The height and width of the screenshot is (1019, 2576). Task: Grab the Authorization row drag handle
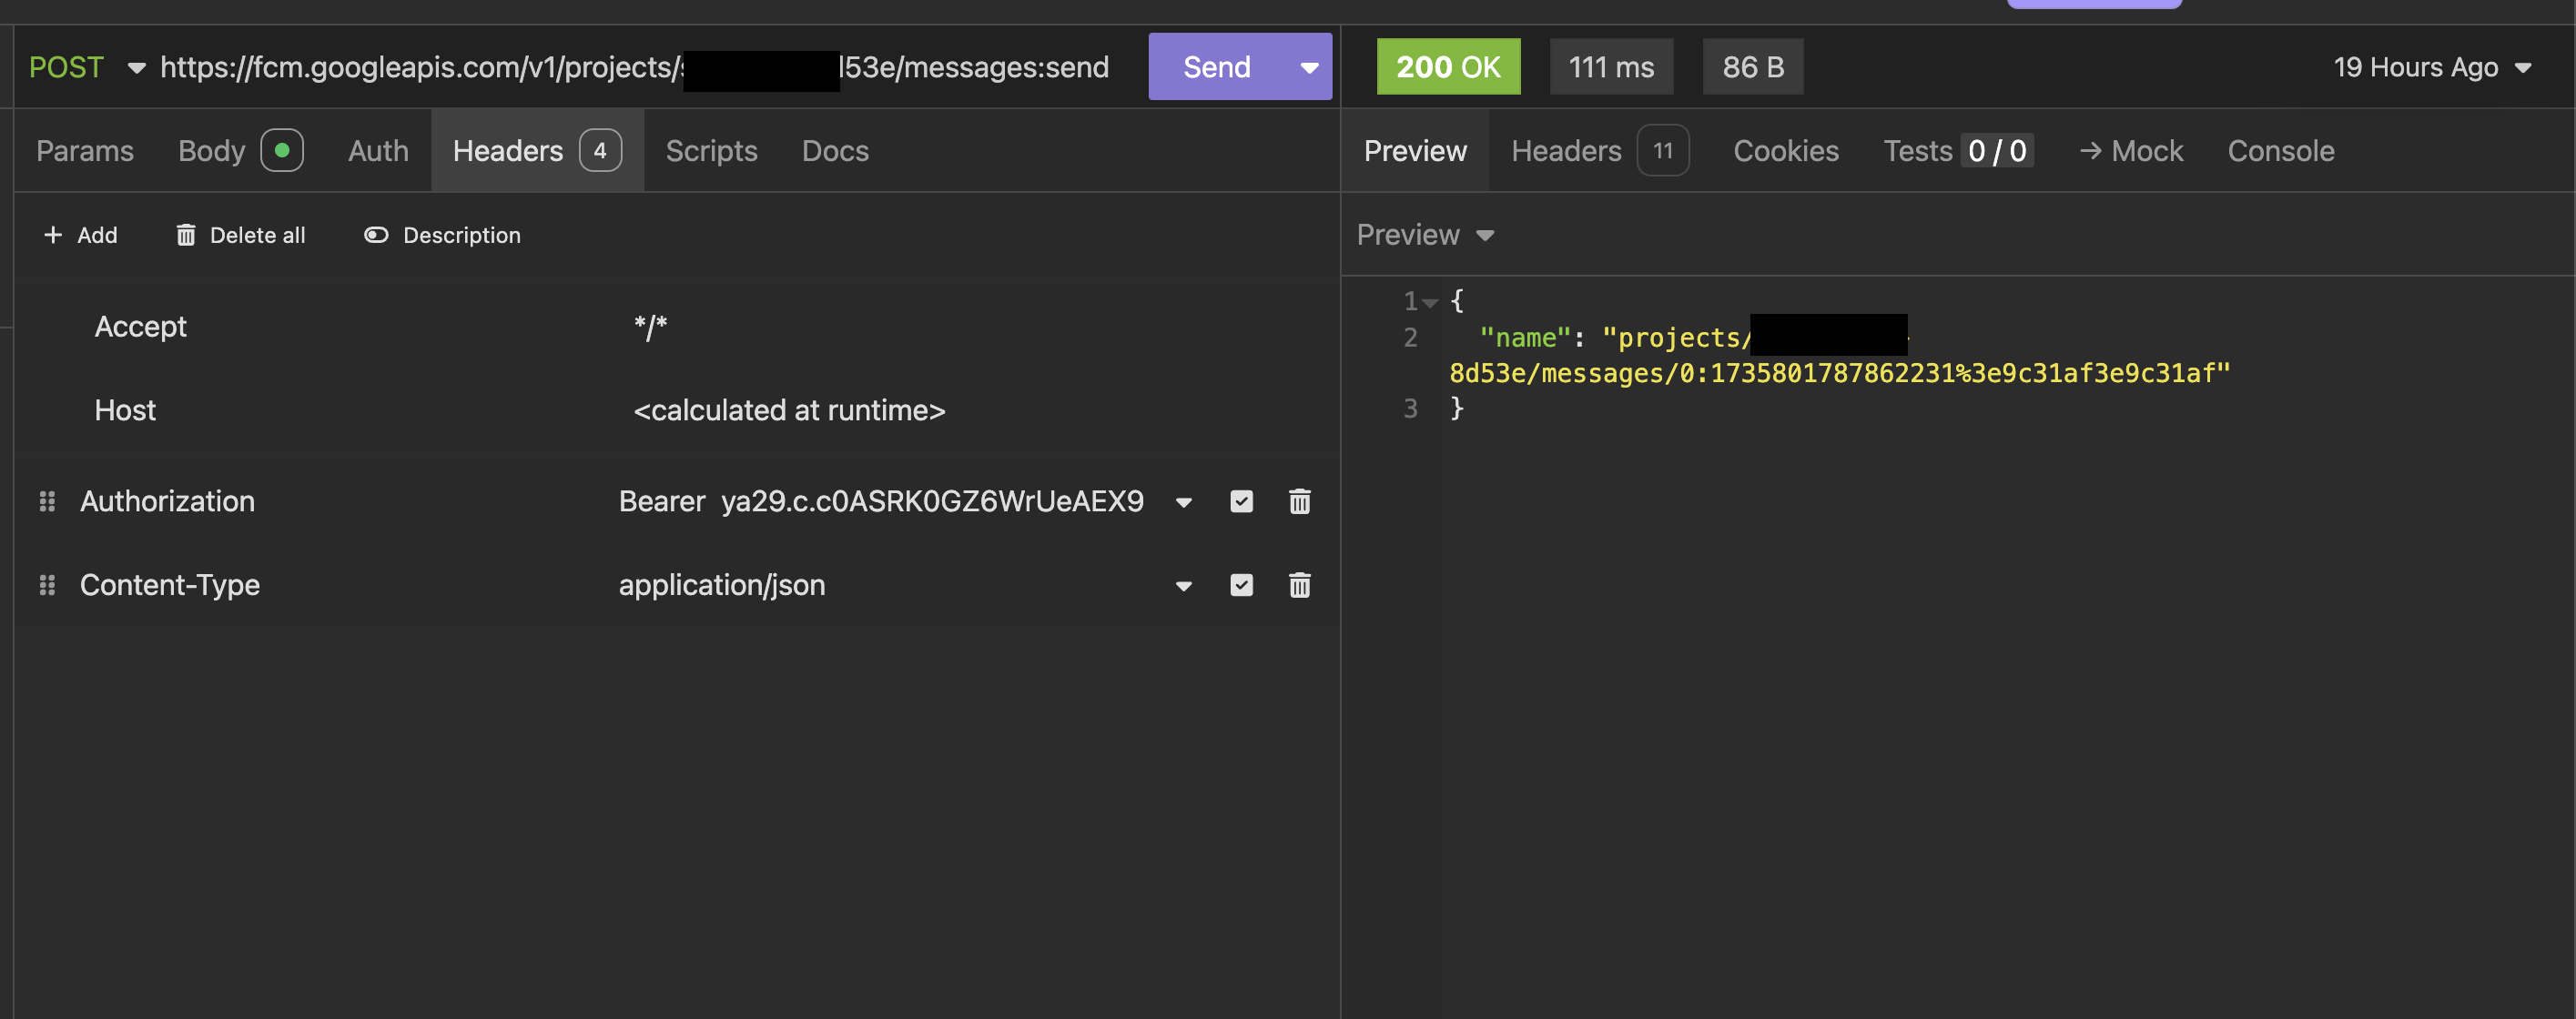(x=47, y=501)
